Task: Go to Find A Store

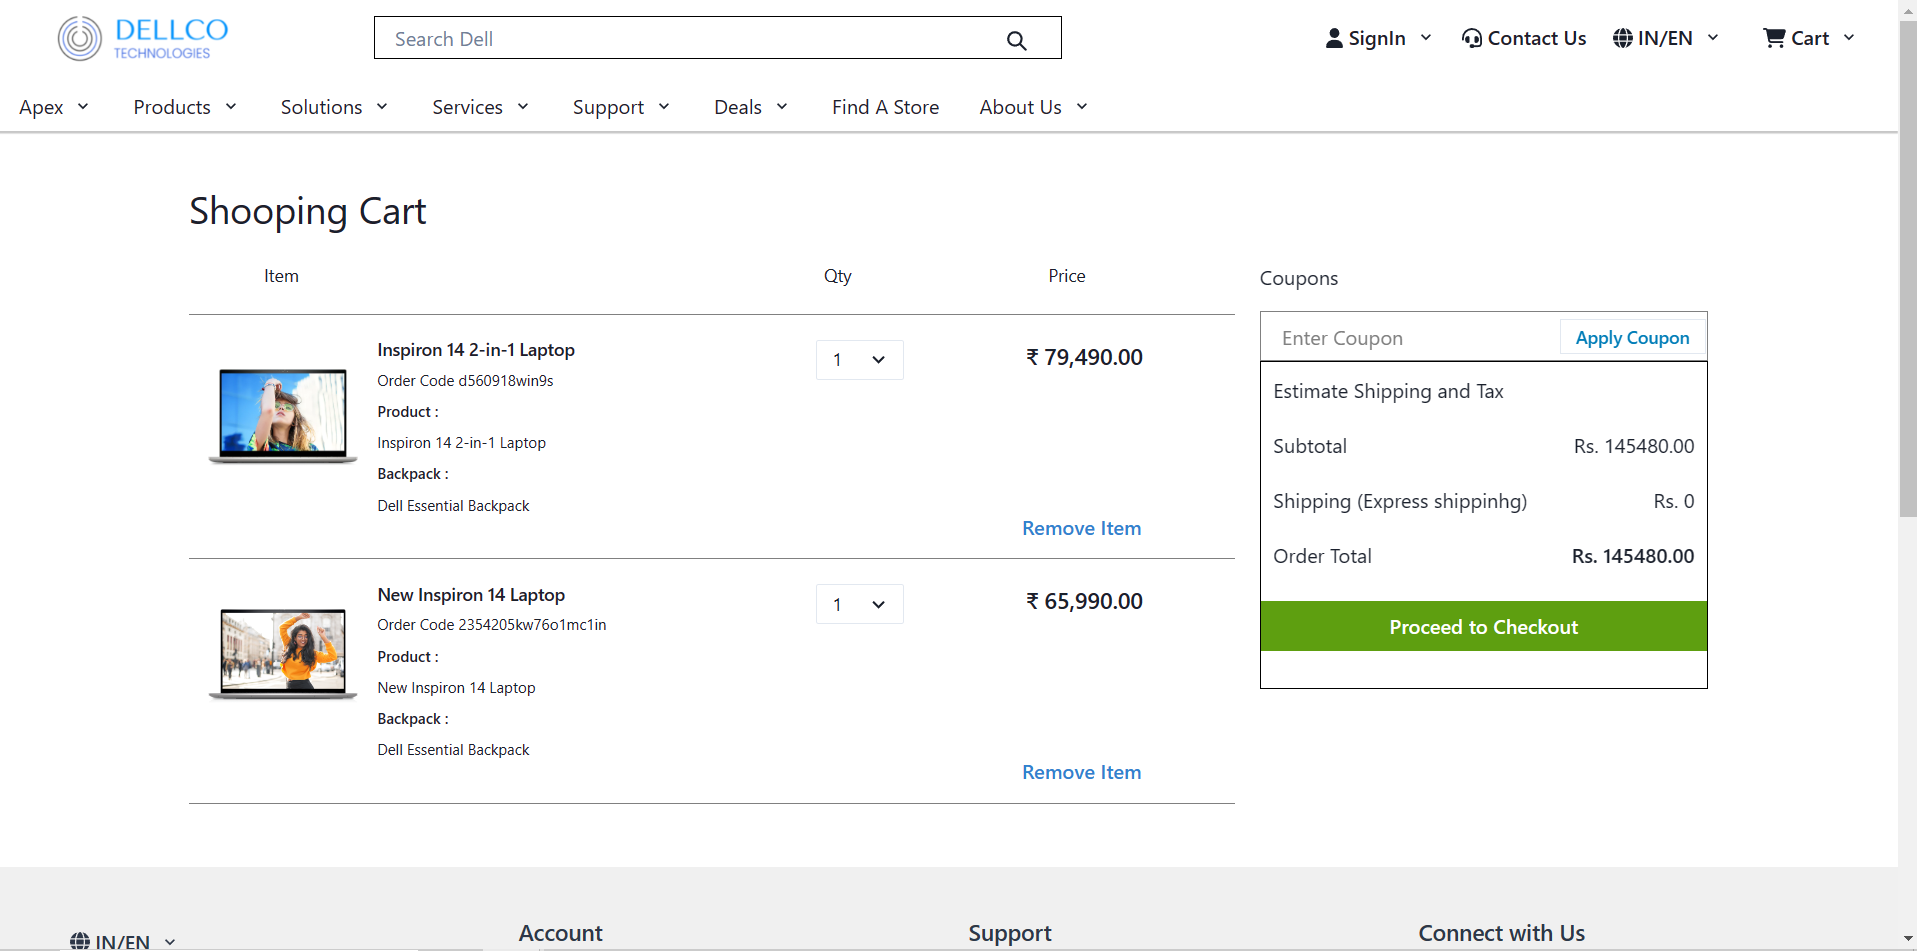Action: tap(885, 107)
